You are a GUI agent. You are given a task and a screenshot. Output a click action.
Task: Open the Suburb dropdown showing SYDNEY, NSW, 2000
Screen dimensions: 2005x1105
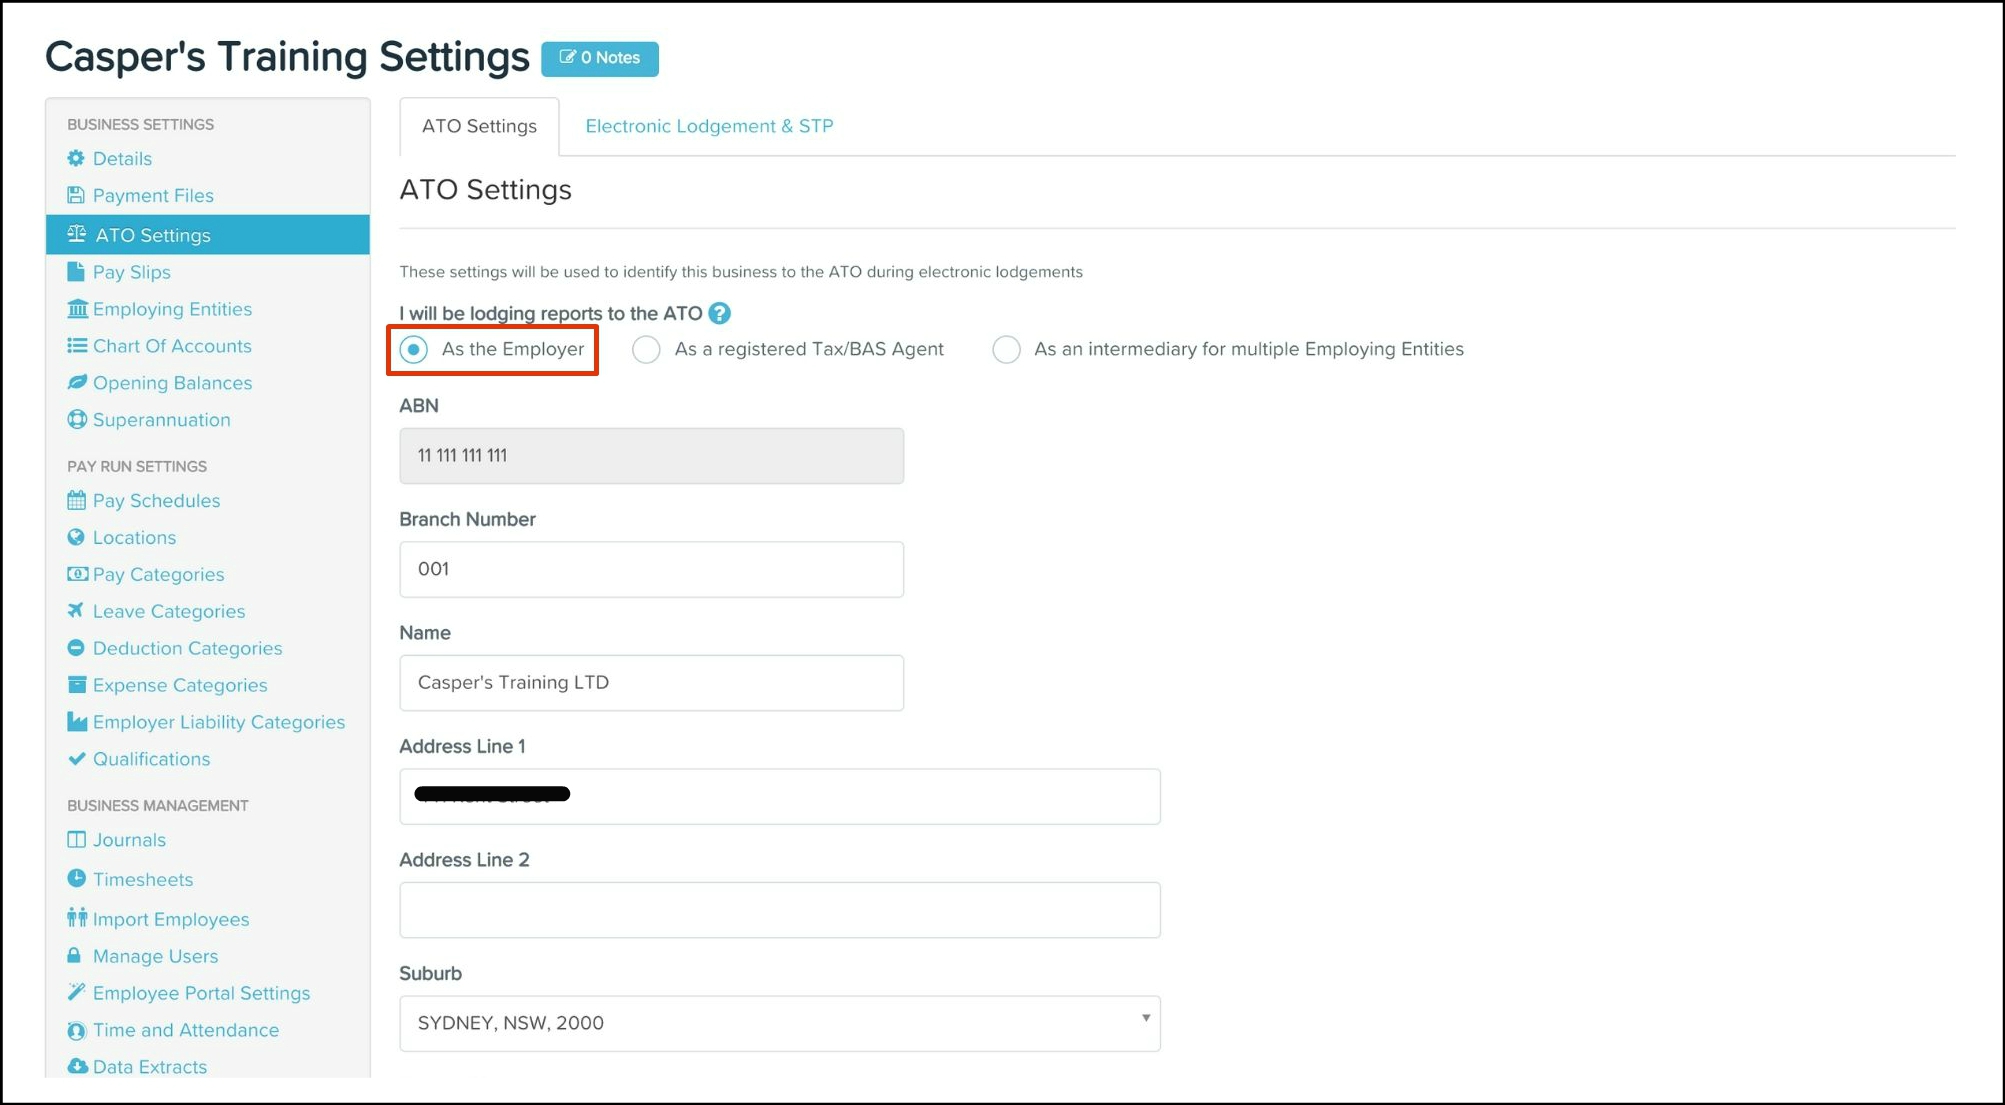[779, 1023]
